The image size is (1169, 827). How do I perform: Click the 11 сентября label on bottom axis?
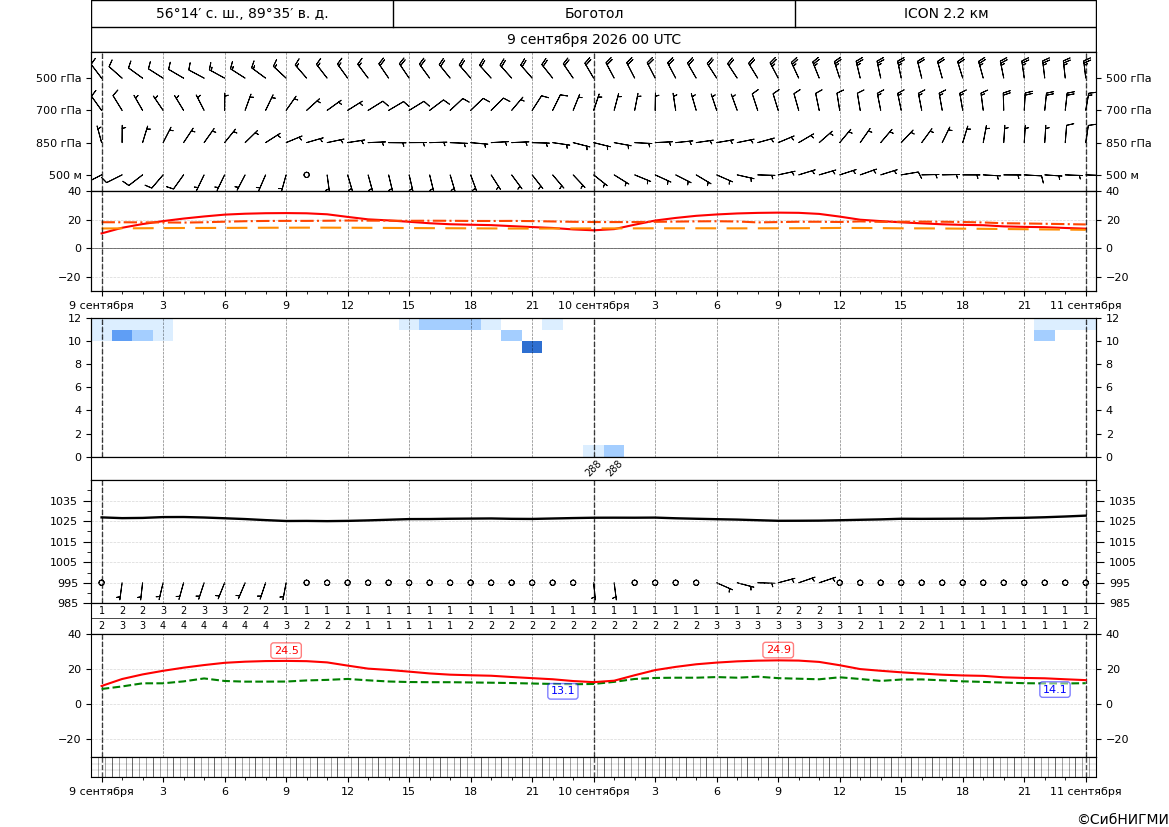[x=1086, y=791]
